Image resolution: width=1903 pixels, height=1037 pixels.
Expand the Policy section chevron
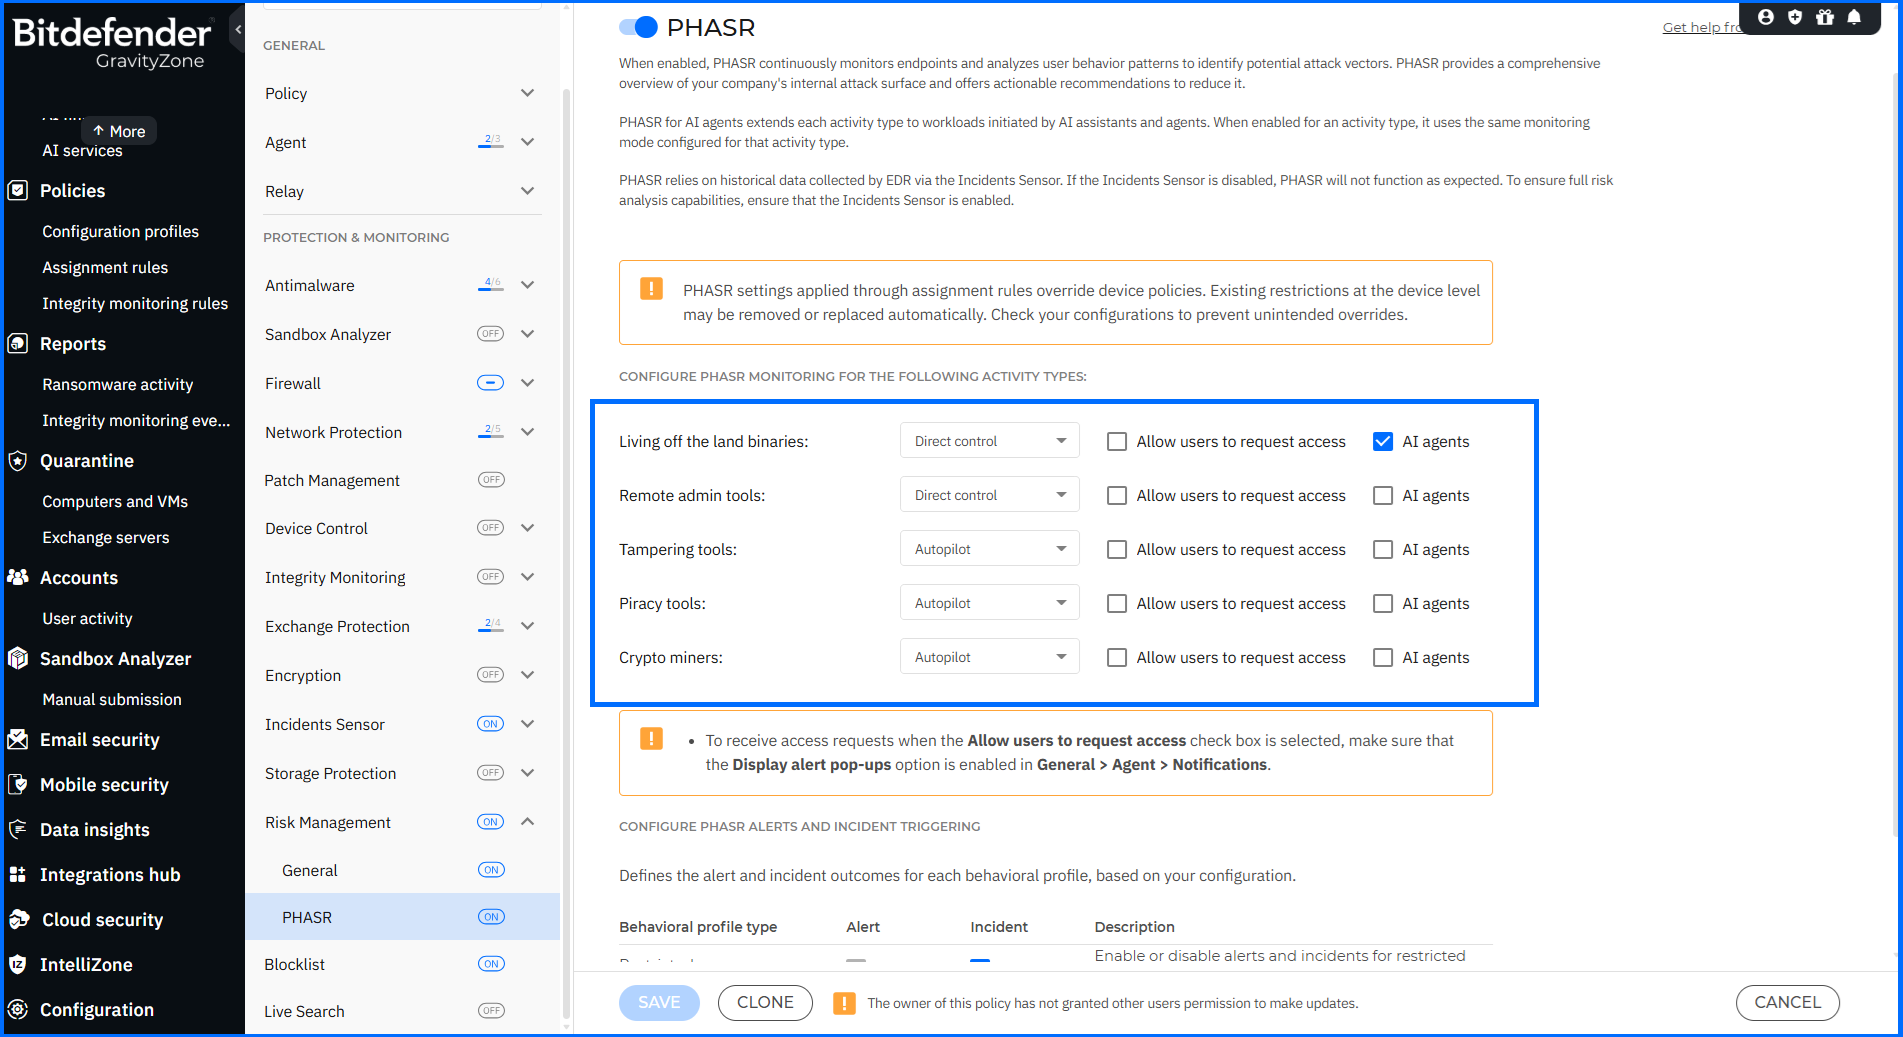point(527,93)
